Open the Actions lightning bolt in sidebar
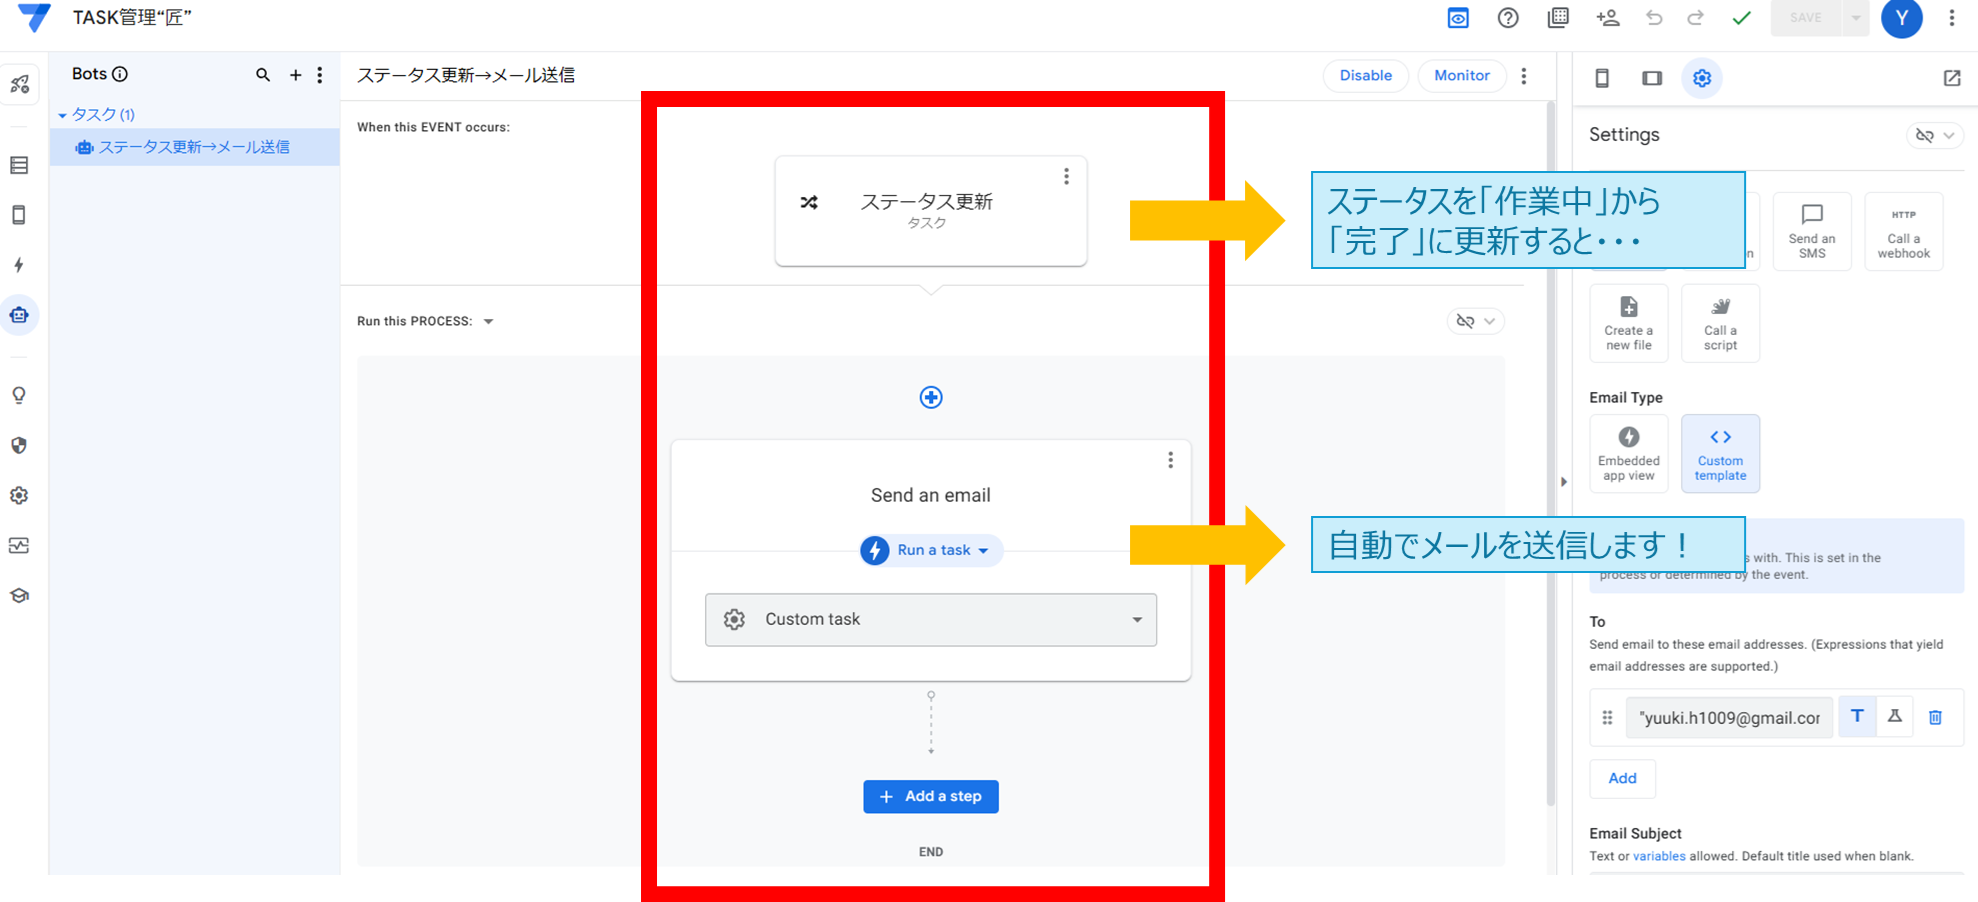1978x902 pixels. click(19, 265)
